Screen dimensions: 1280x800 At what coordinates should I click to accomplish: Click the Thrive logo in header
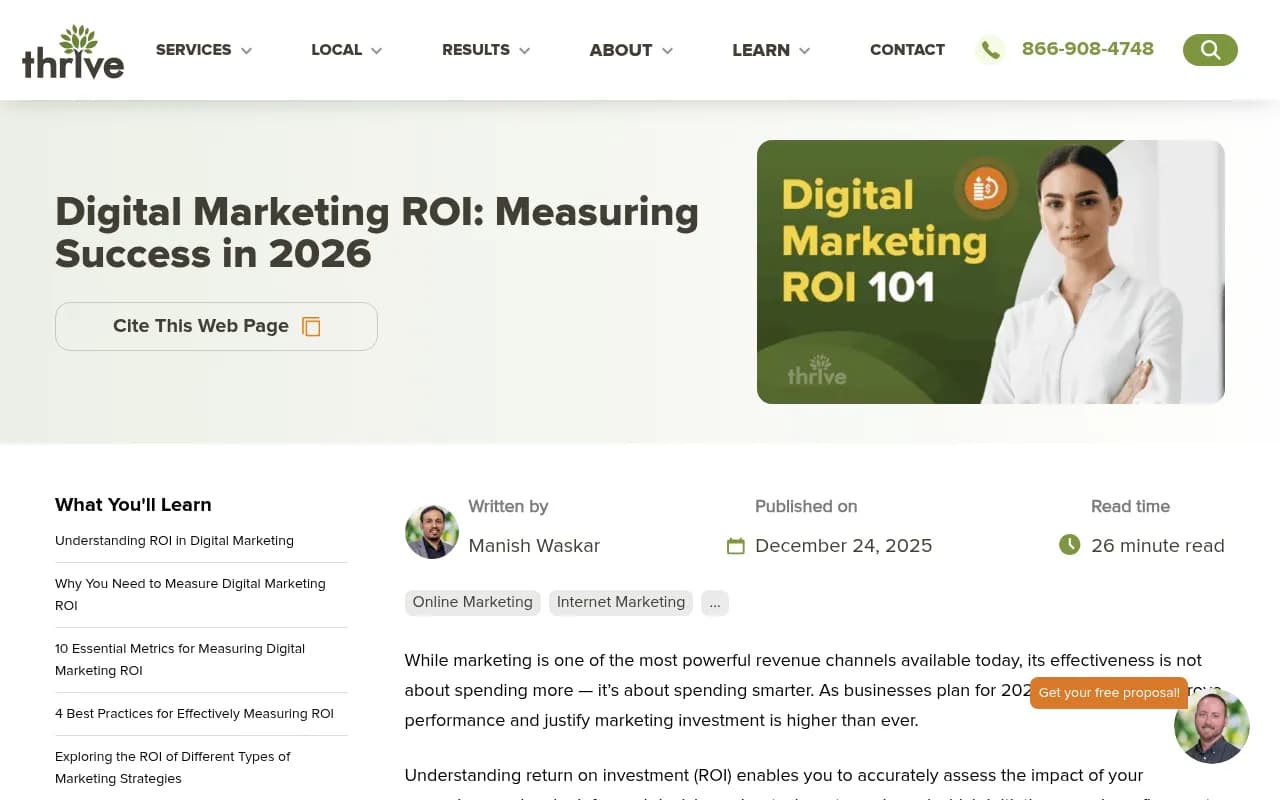(x=73, y=52)
